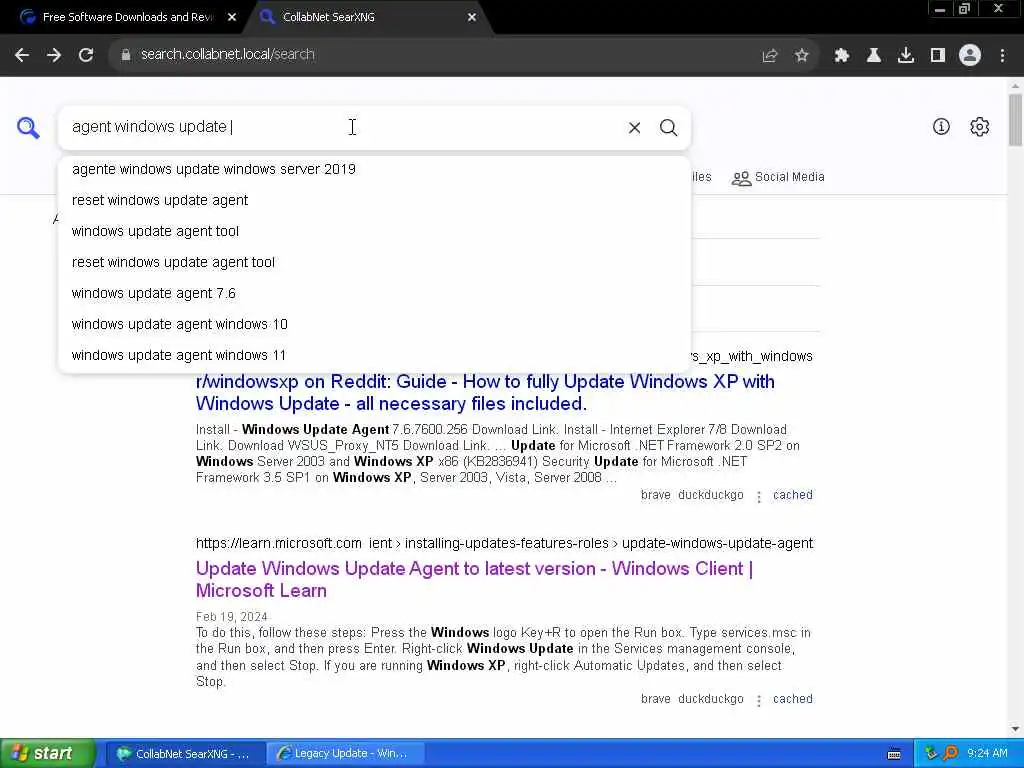
Task: Select suggestion 'agente windows update windows server 2019'
Action: pyautogui.click(x=374, y=169)
